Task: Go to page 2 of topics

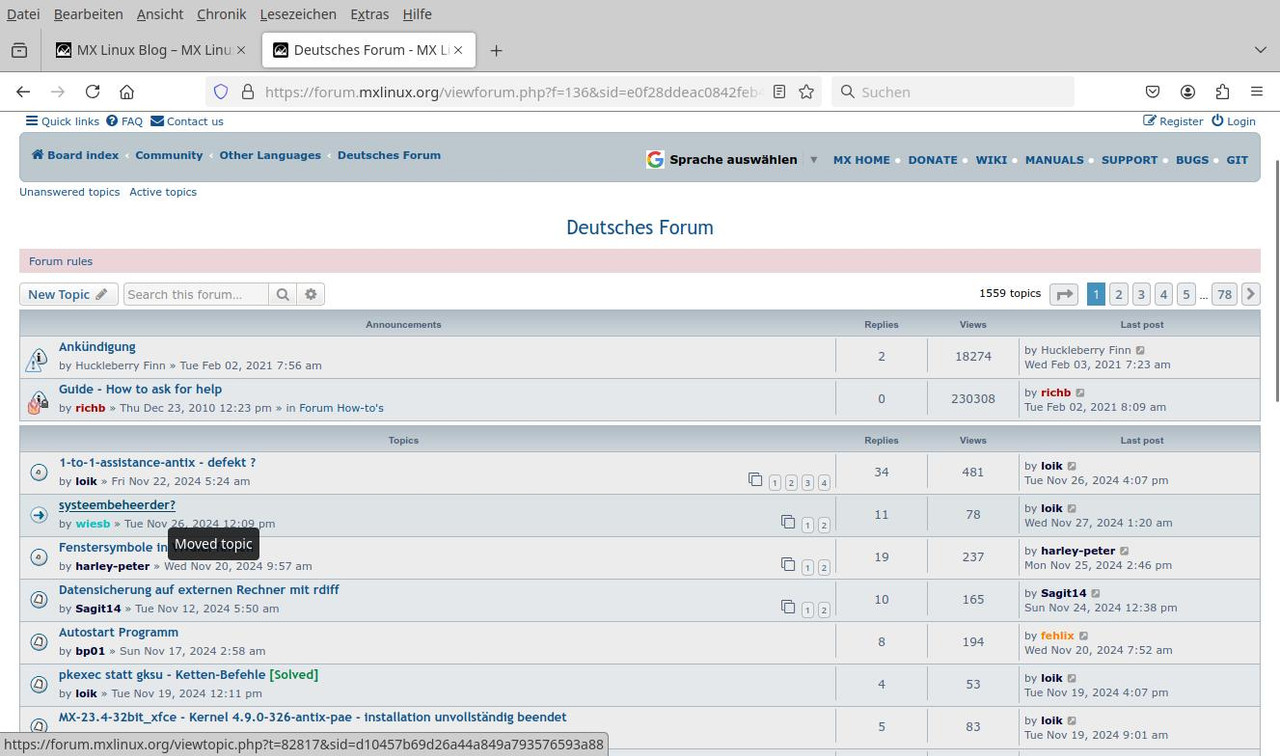Action: 1118,294
